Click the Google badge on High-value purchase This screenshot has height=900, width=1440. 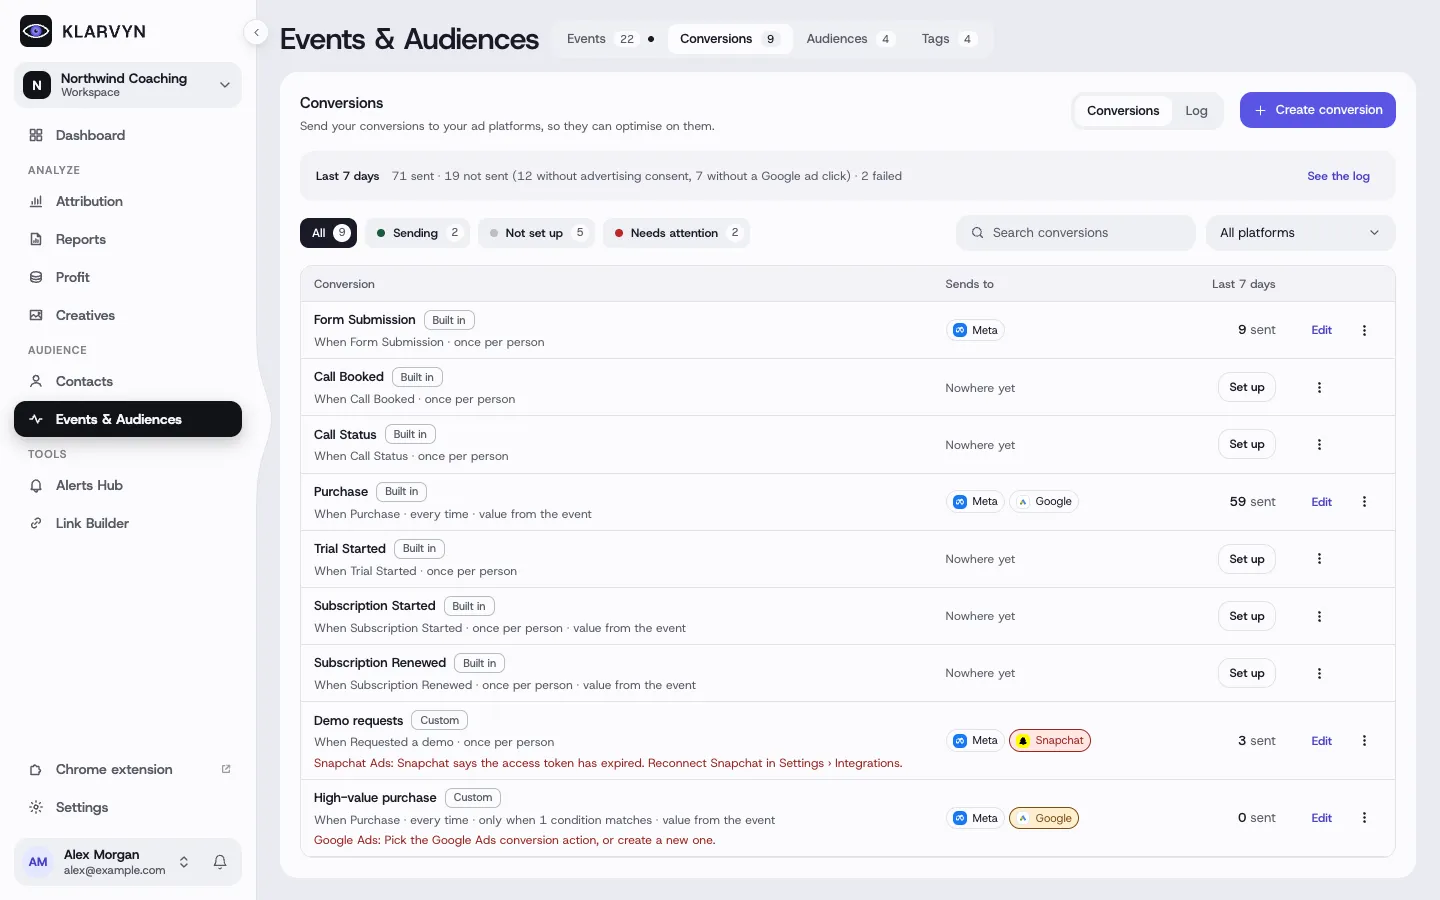coord(1044,818)
